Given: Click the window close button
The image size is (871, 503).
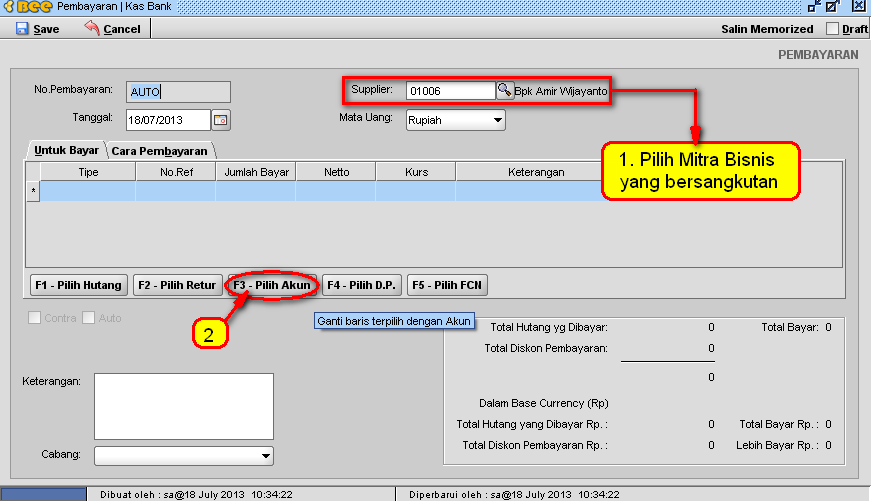Looking at the screenshot, I should click(858, 6).
